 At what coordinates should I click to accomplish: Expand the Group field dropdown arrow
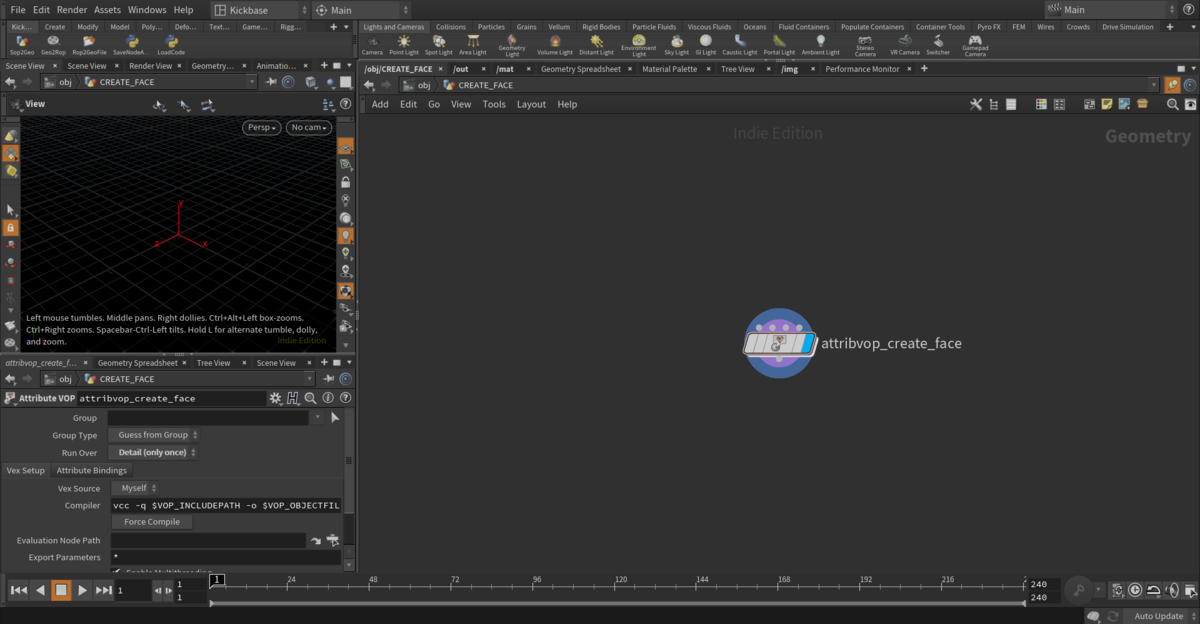click(318, 418)
